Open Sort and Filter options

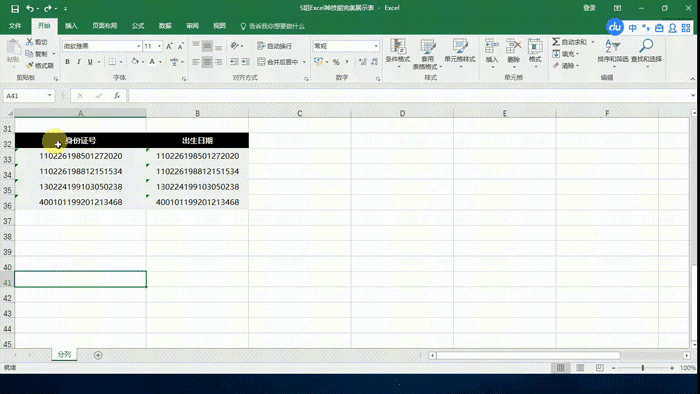click(x=612, y=53)
